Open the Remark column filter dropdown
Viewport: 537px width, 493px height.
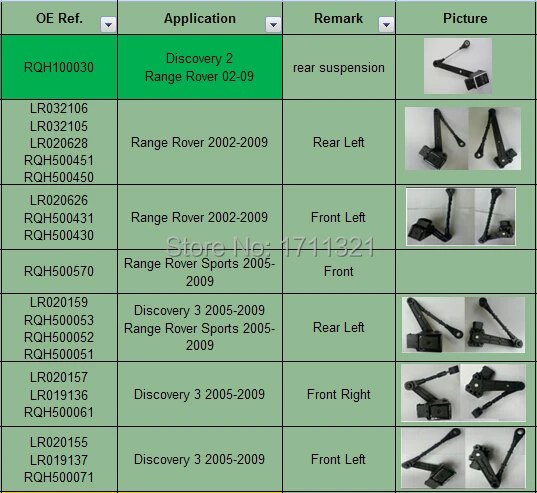(x=386, y=25)
